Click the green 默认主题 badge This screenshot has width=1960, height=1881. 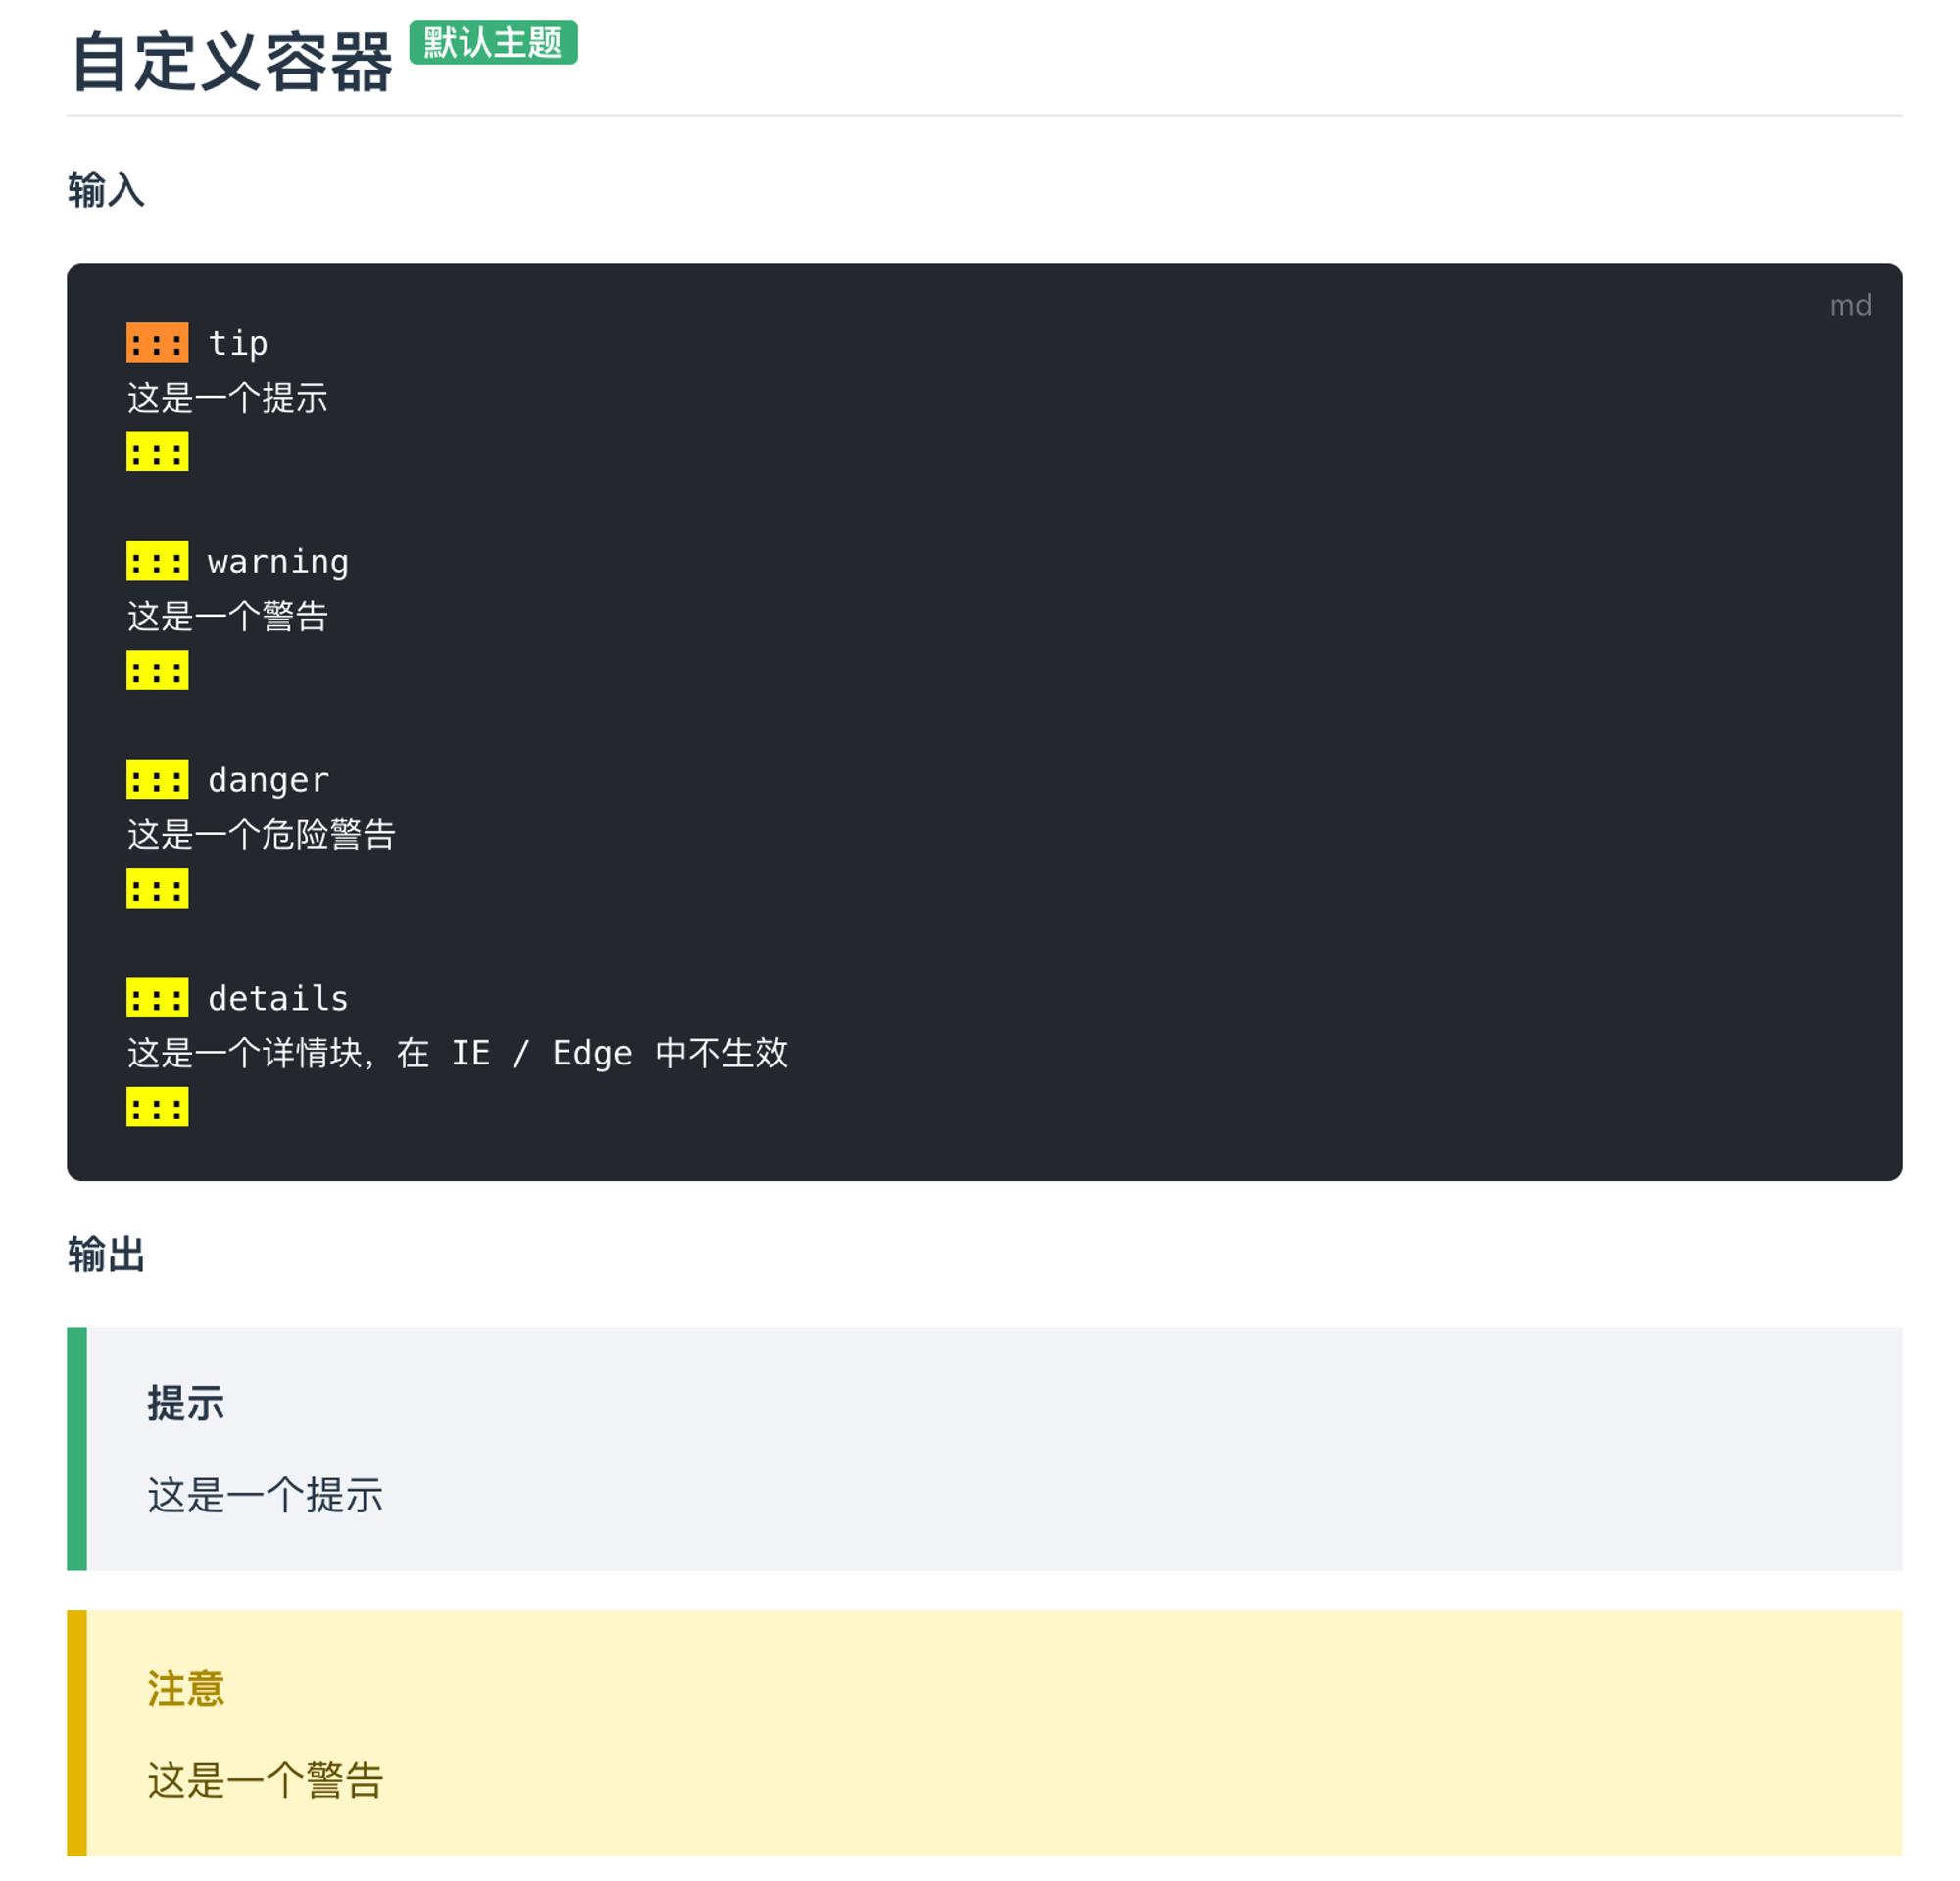pyautogui.click(x=493, y=42)
